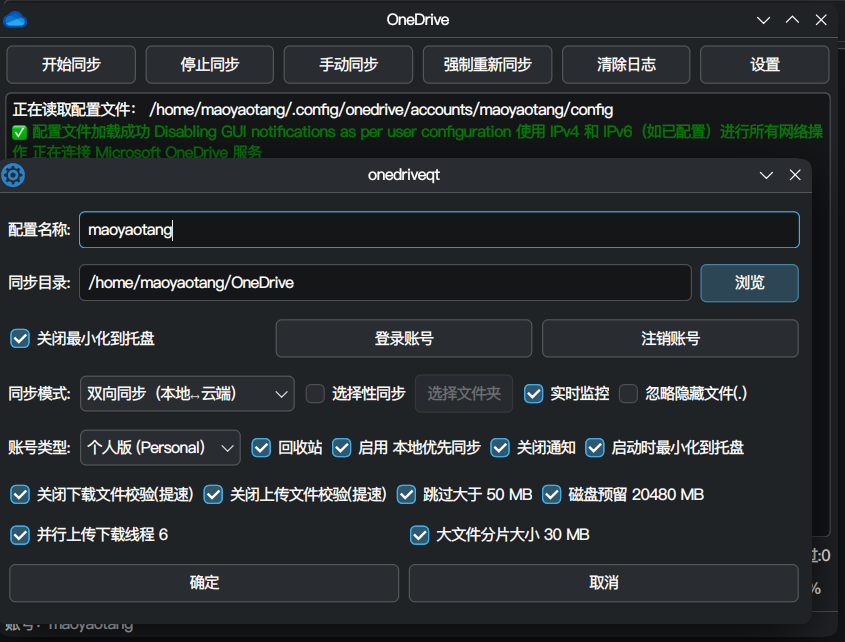Image resolution: width=845 pixels, height=642 pixels.
Task: Click 登录账号 to log in
Action: (x=404, y=339)
